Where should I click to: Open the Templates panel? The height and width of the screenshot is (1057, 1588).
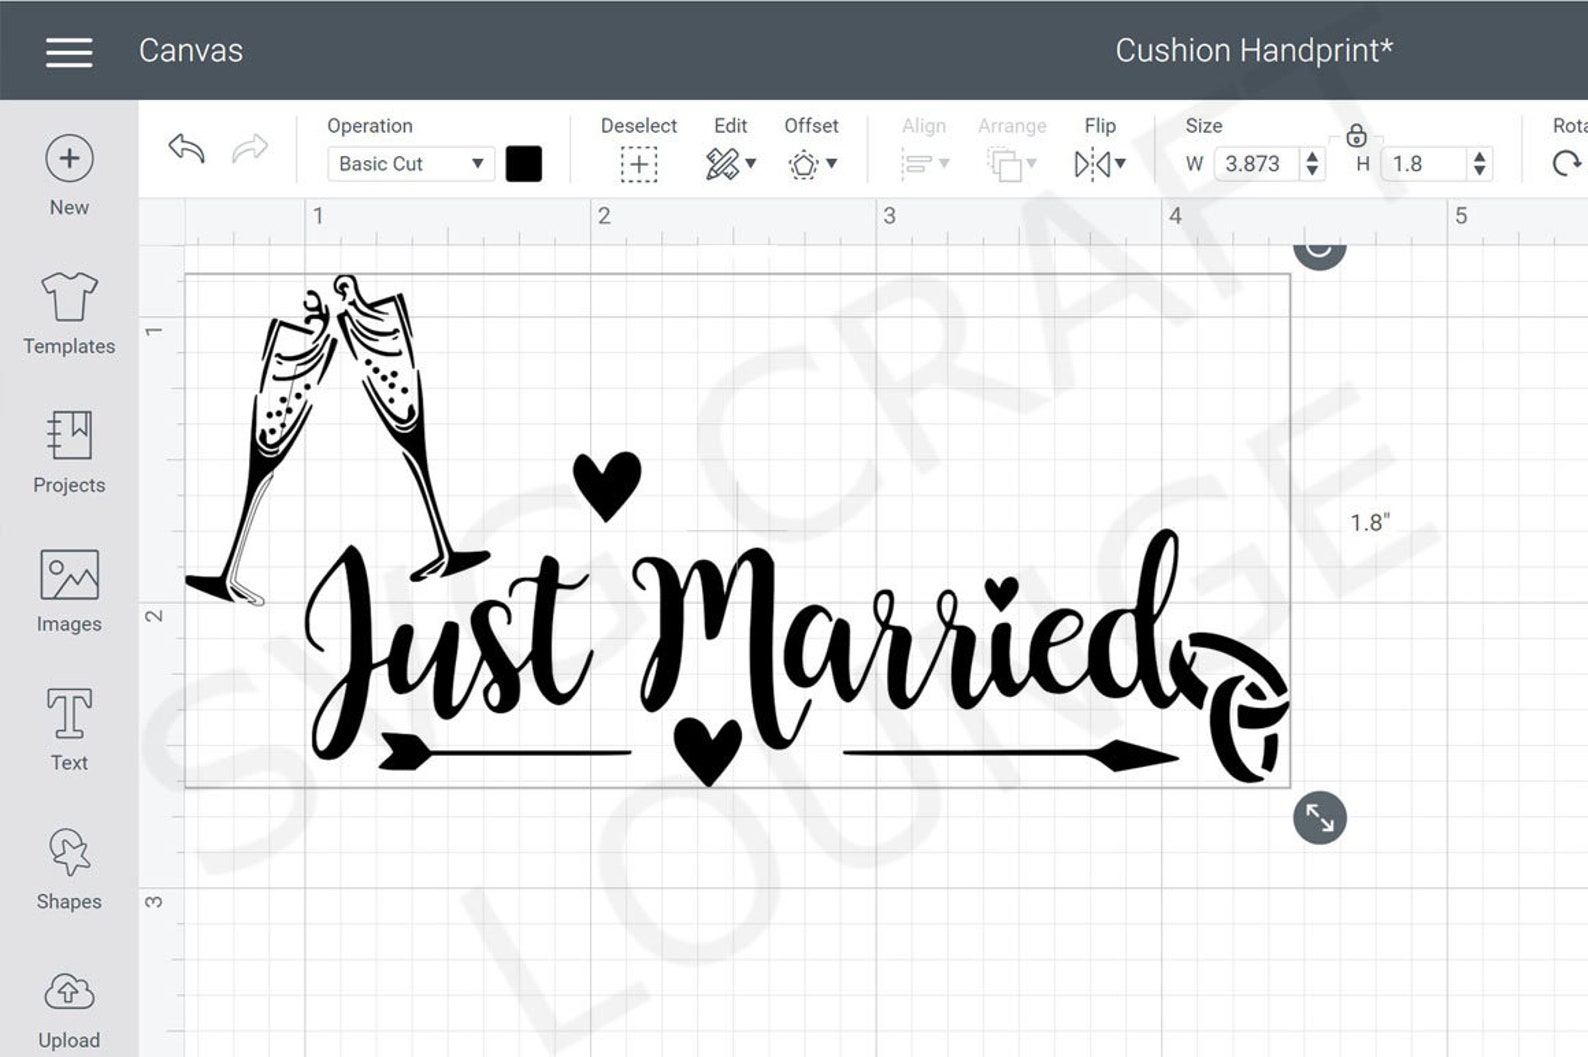pos(69,314)
